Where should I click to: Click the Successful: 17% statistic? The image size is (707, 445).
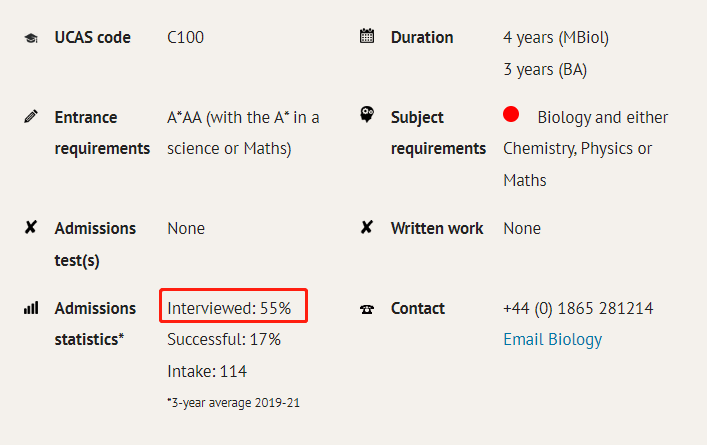pos(224,339)
